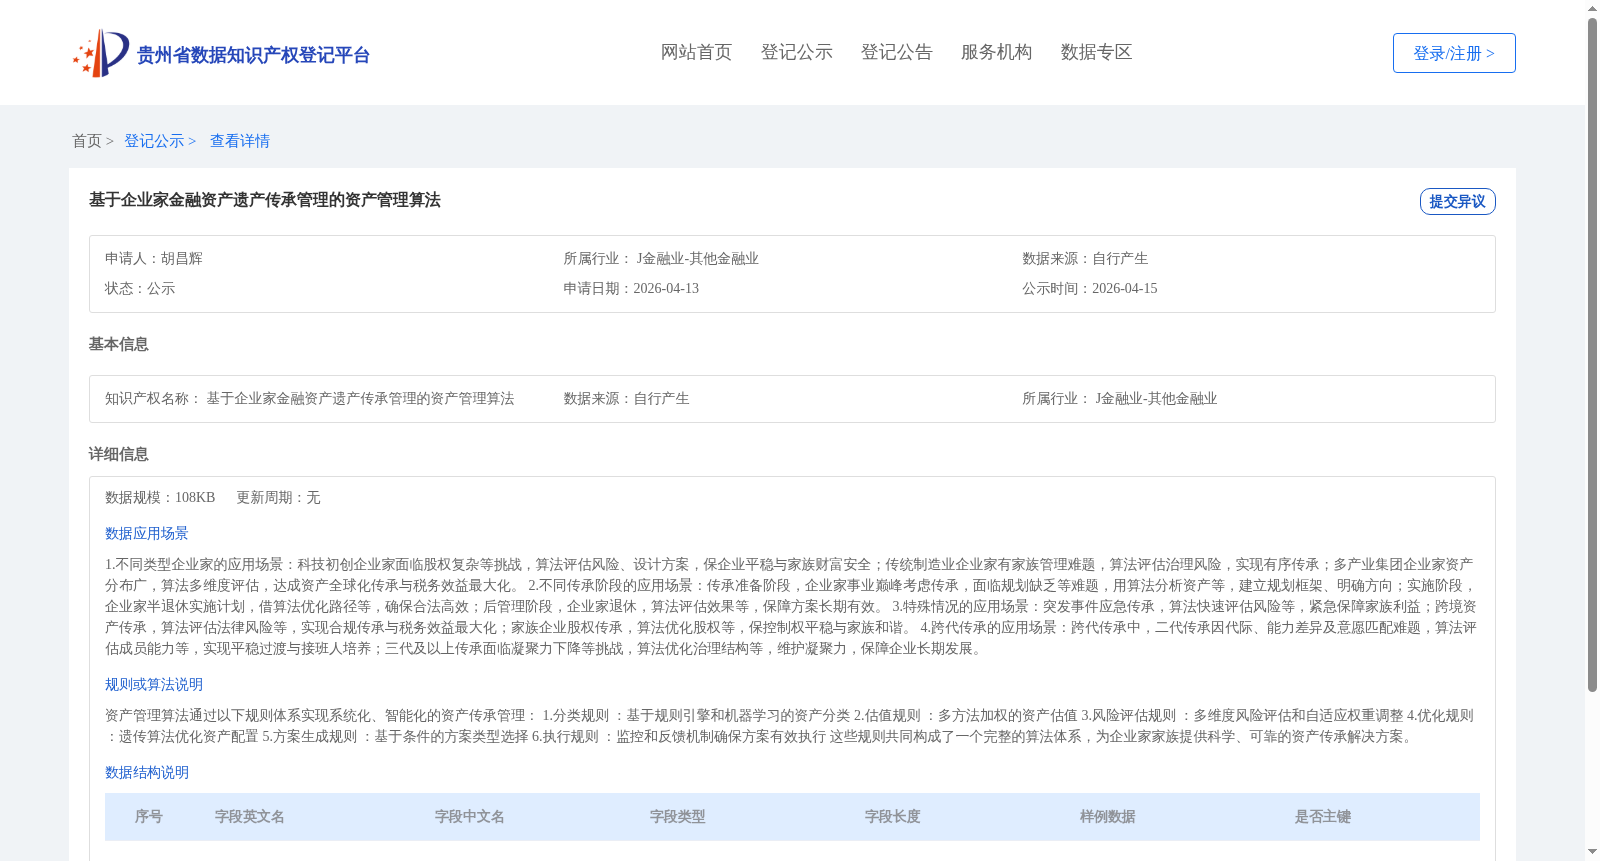Click 数据来源：自行产生 in basic info box

pyautogui.click(x=626, y=398)
